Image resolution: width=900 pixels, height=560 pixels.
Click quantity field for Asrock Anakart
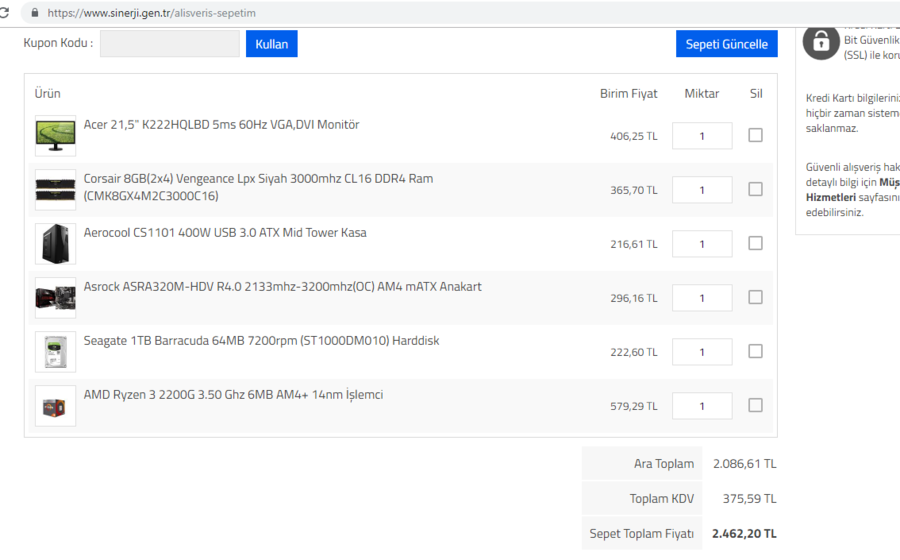(x=702, y=298)
